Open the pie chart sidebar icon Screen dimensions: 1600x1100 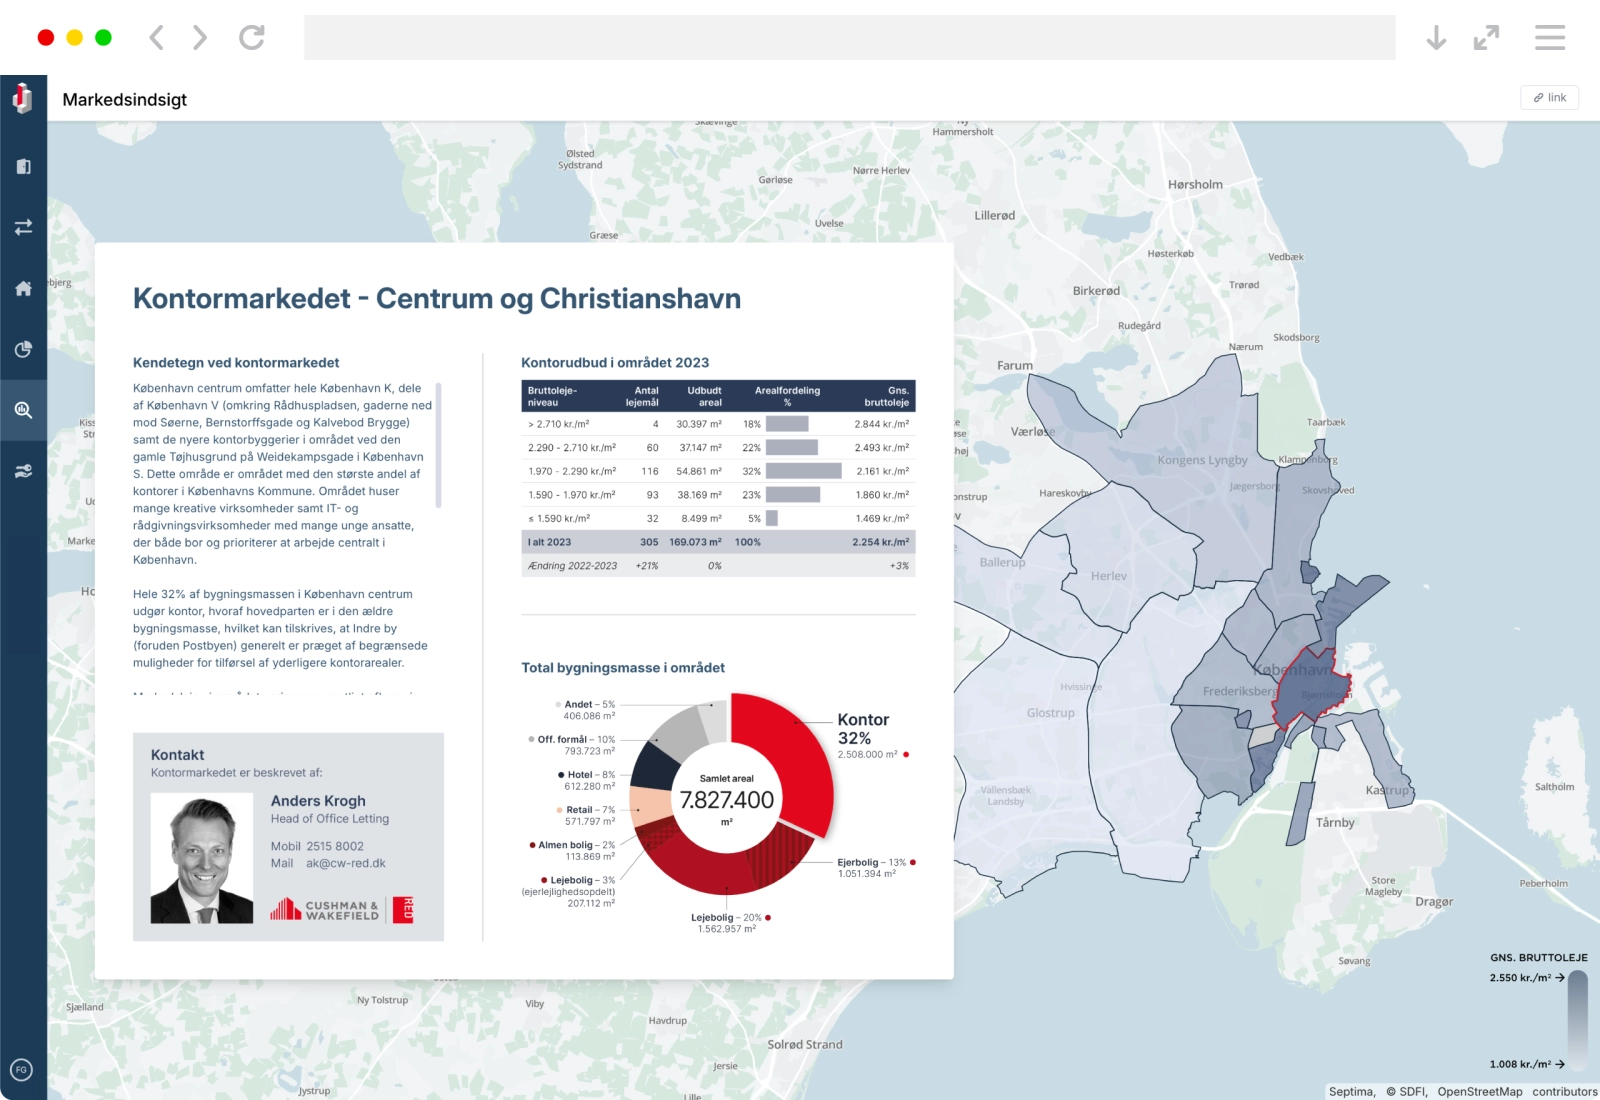point(23,349)
